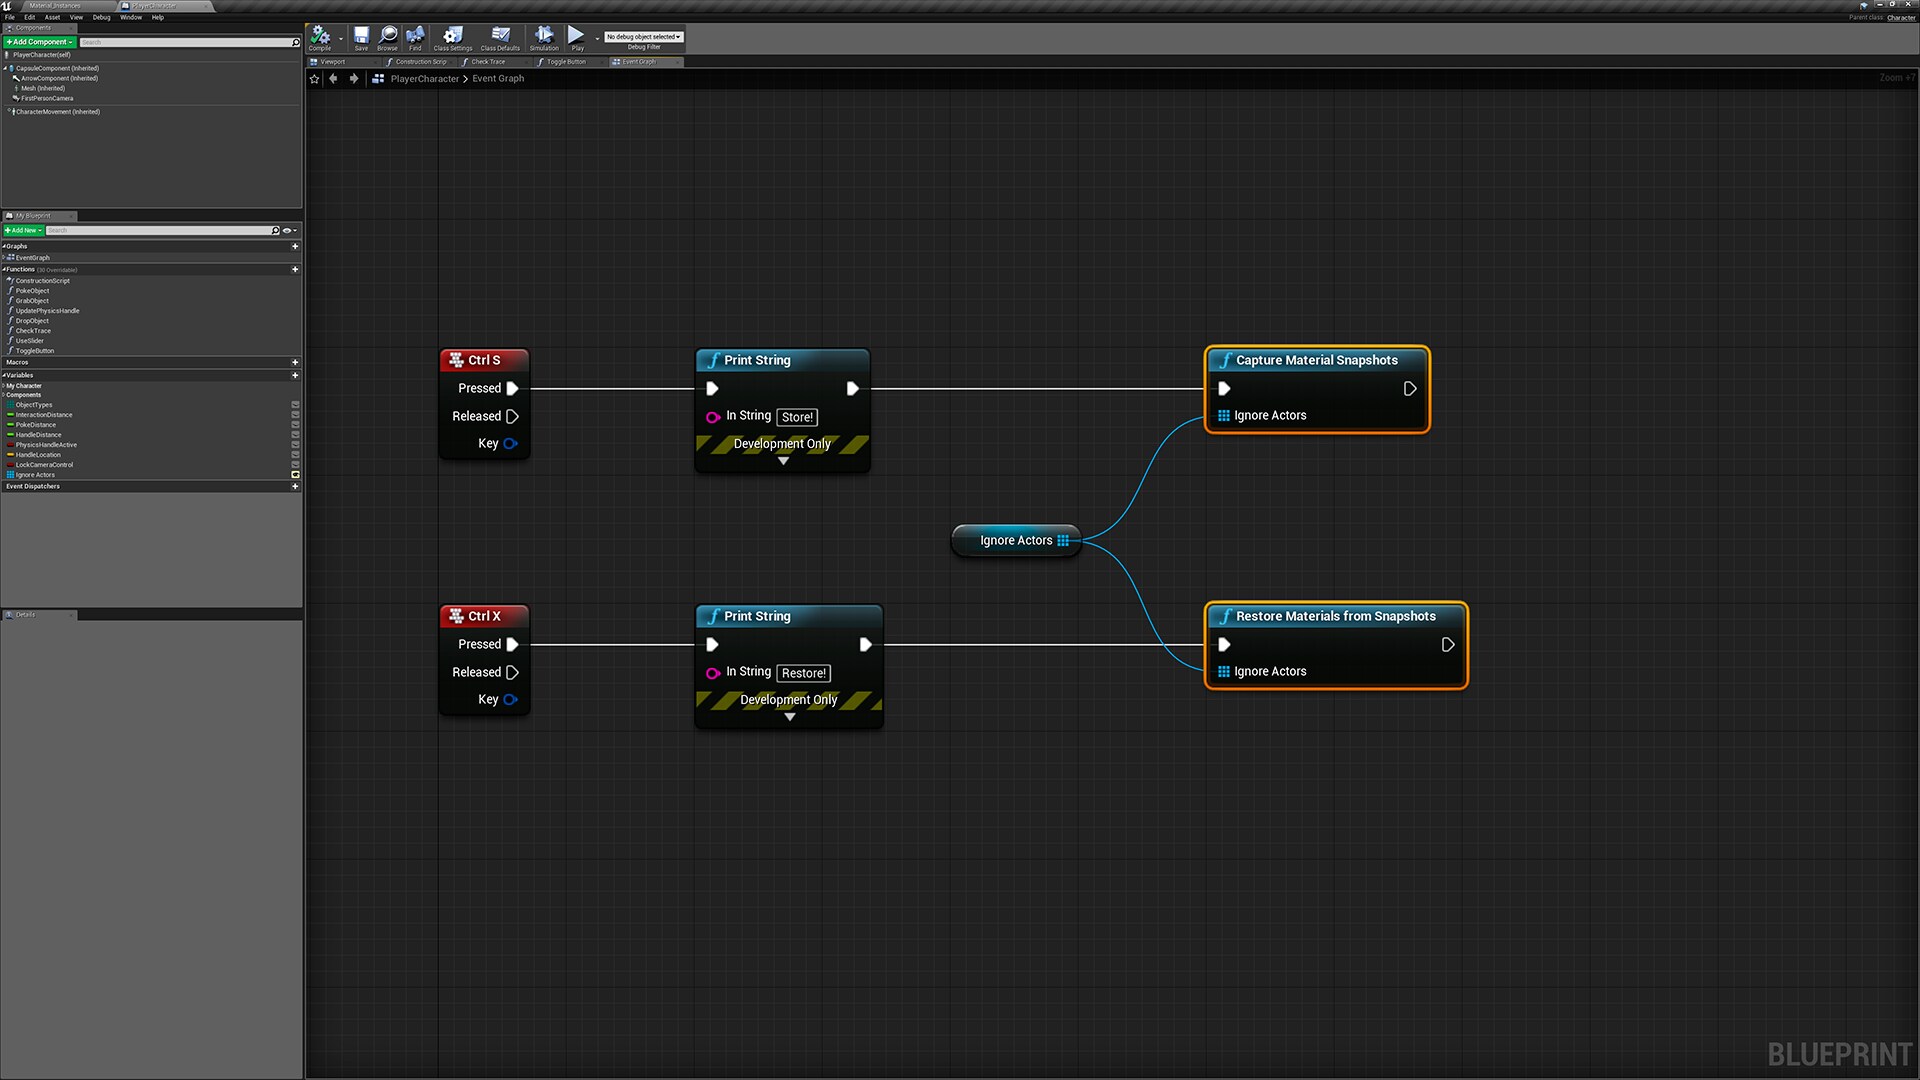Expand Print String Store node options

(783, 461)
